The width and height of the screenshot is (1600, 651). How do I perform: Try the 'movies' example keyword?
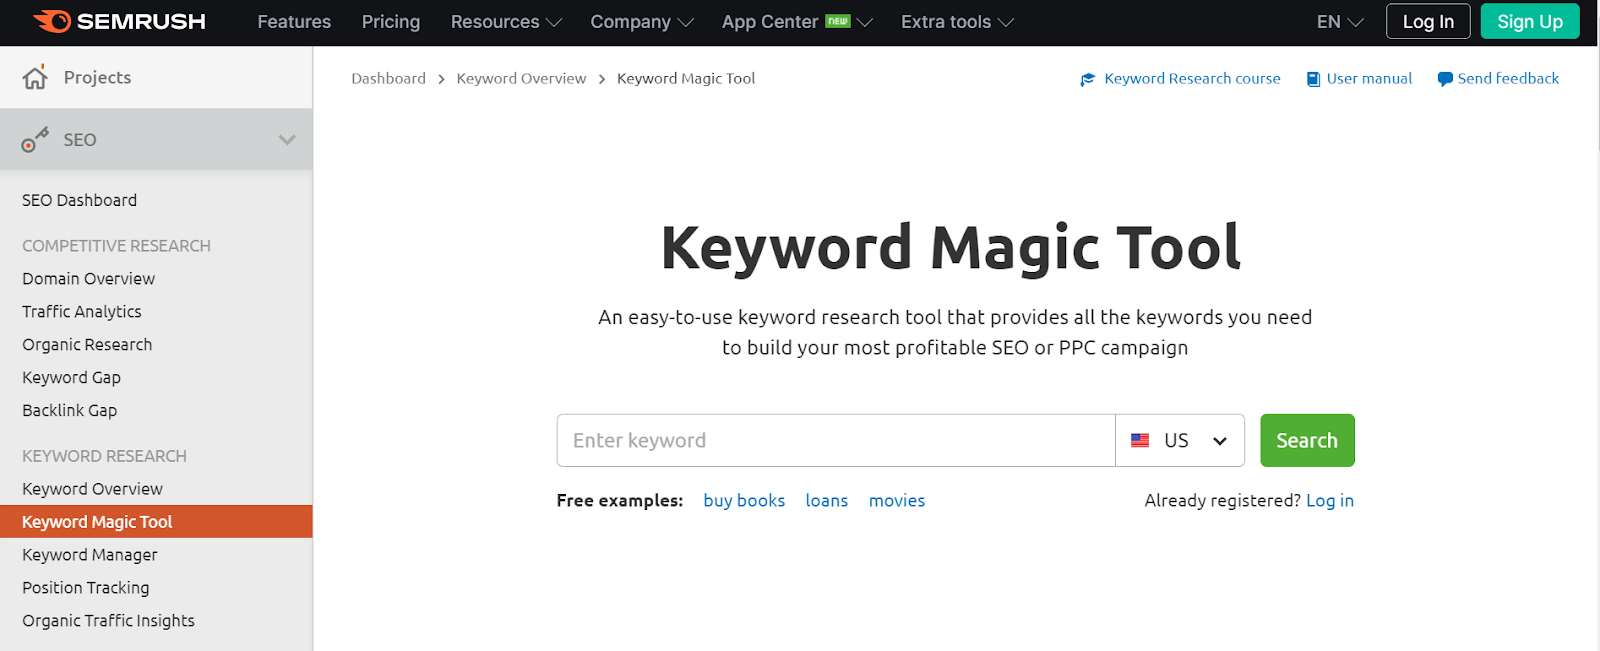(x=897, y=501)
